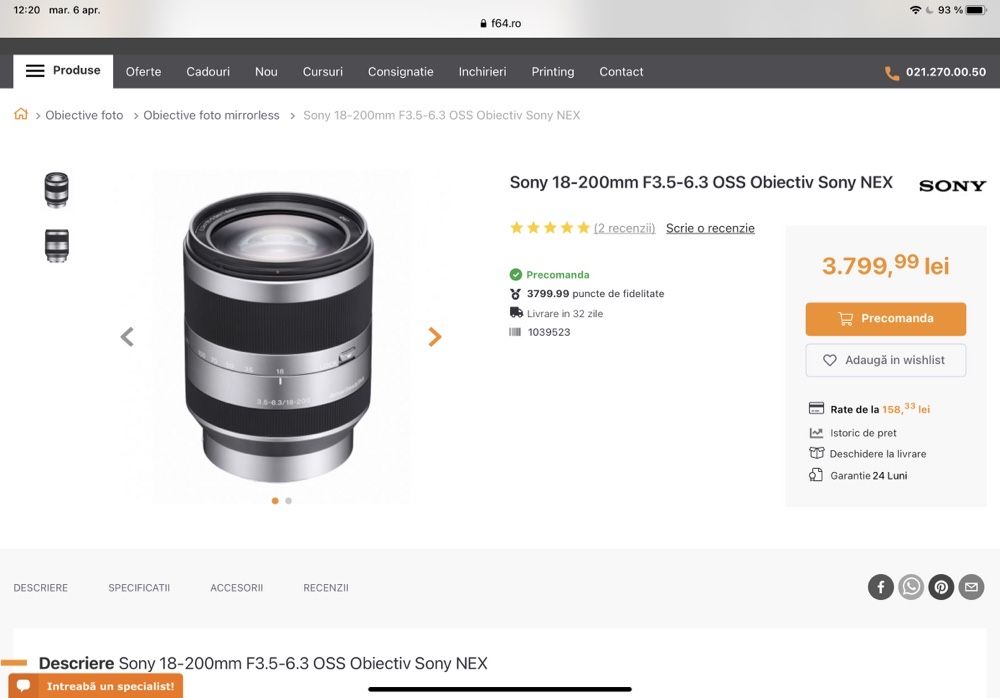
Task: Call the number 021.270.00.50
Action: (x=946, y=72)
